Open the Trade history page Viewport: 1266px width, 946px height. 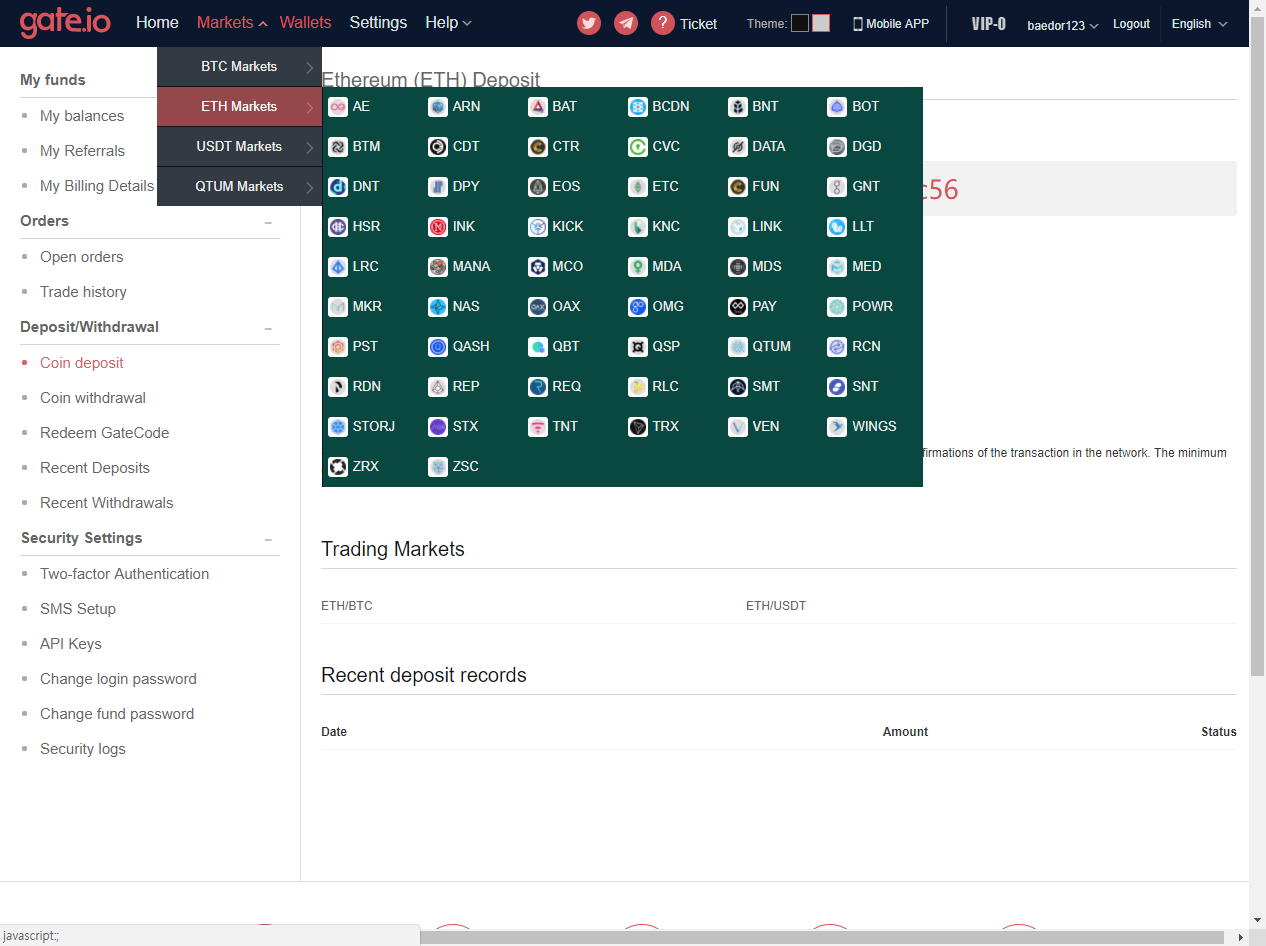[83, 292]
